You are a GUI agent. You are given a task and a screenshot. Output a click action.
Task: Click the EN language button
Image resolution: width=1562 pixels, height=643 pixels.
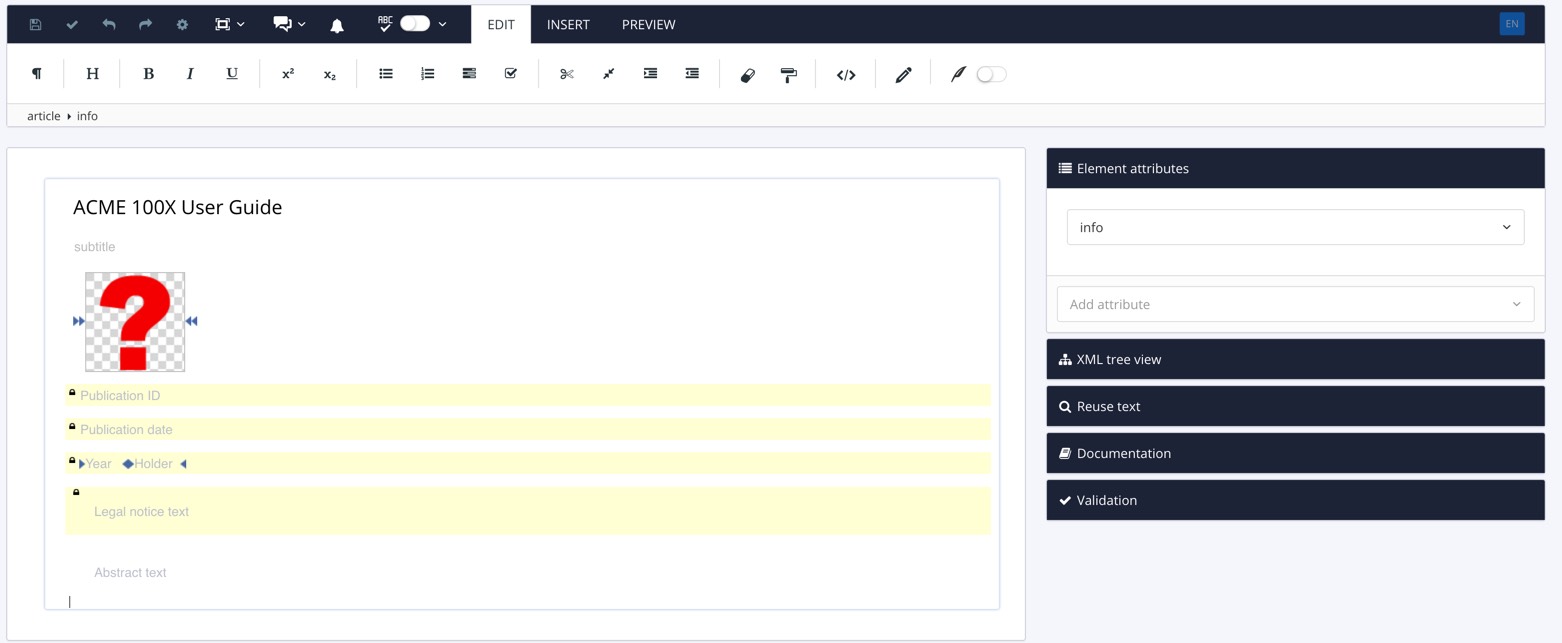tap(1511, 22)
